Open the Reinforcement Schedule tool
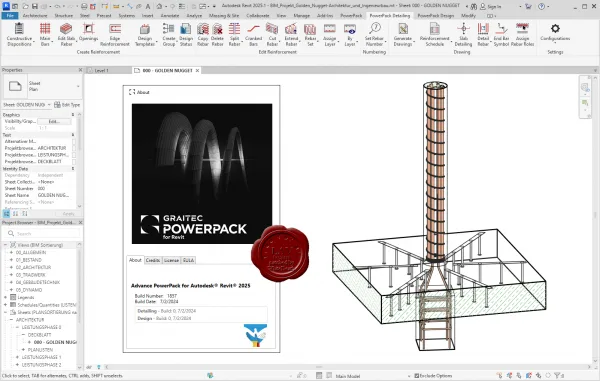The height and width of the screenshot is (381, 600). click(x=435, y=34)
